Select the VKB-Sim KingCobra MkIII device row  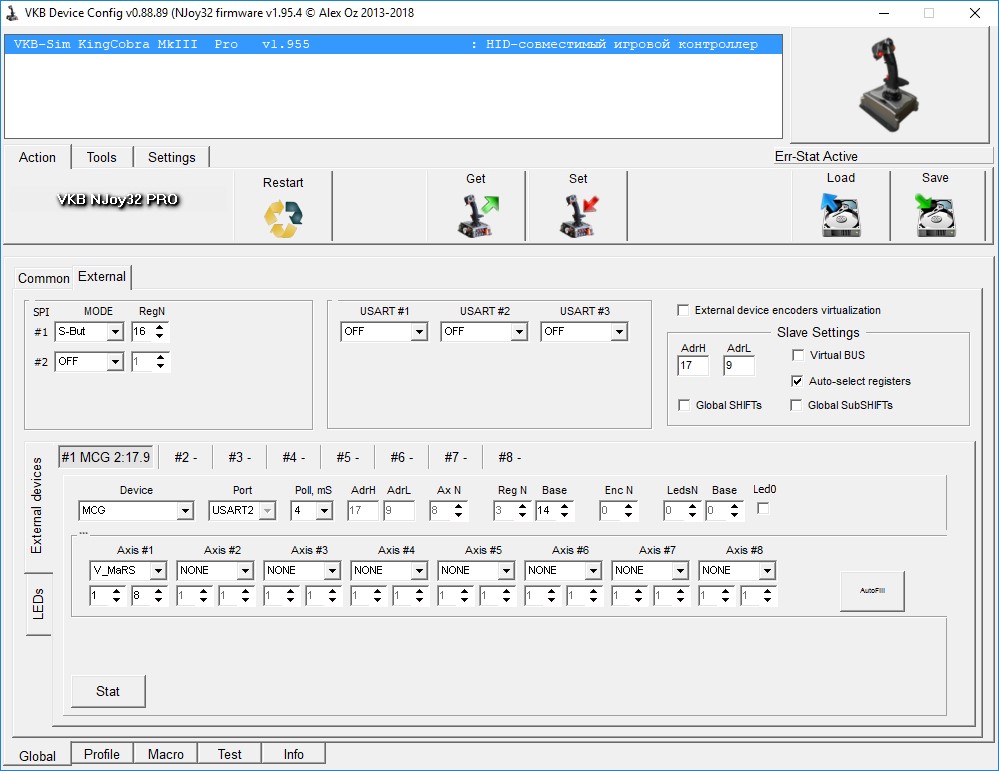(393, 45)
